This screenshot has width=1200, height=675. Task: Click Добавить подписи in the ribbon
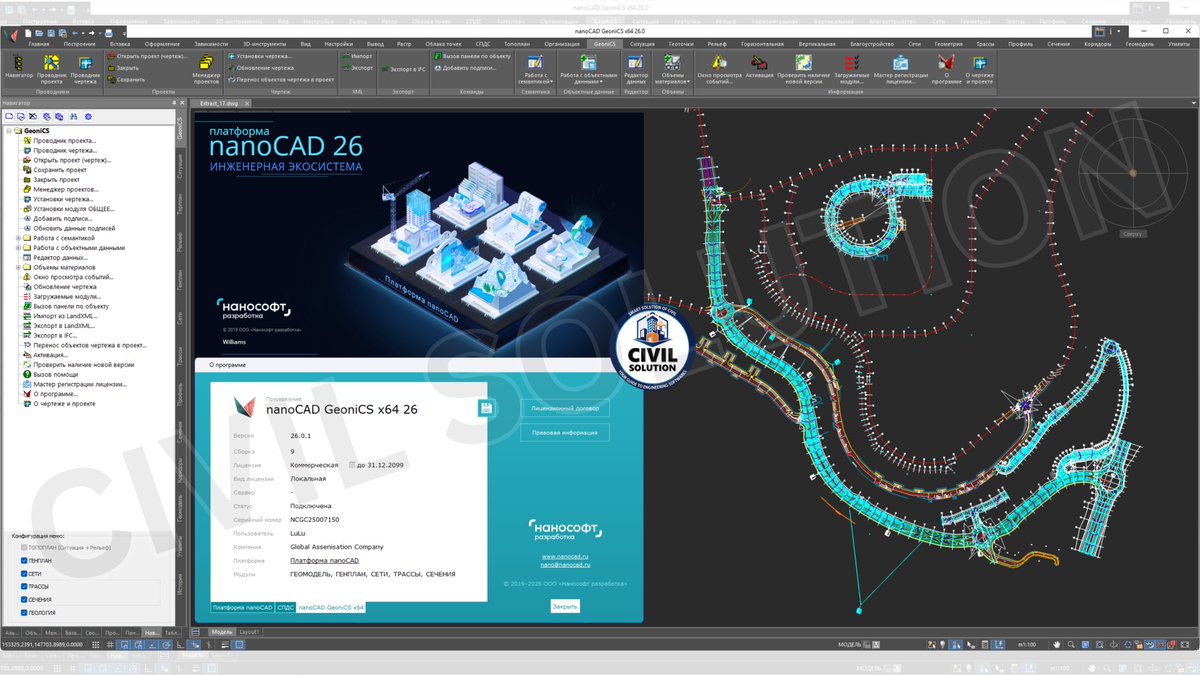(x=466, y=68)
